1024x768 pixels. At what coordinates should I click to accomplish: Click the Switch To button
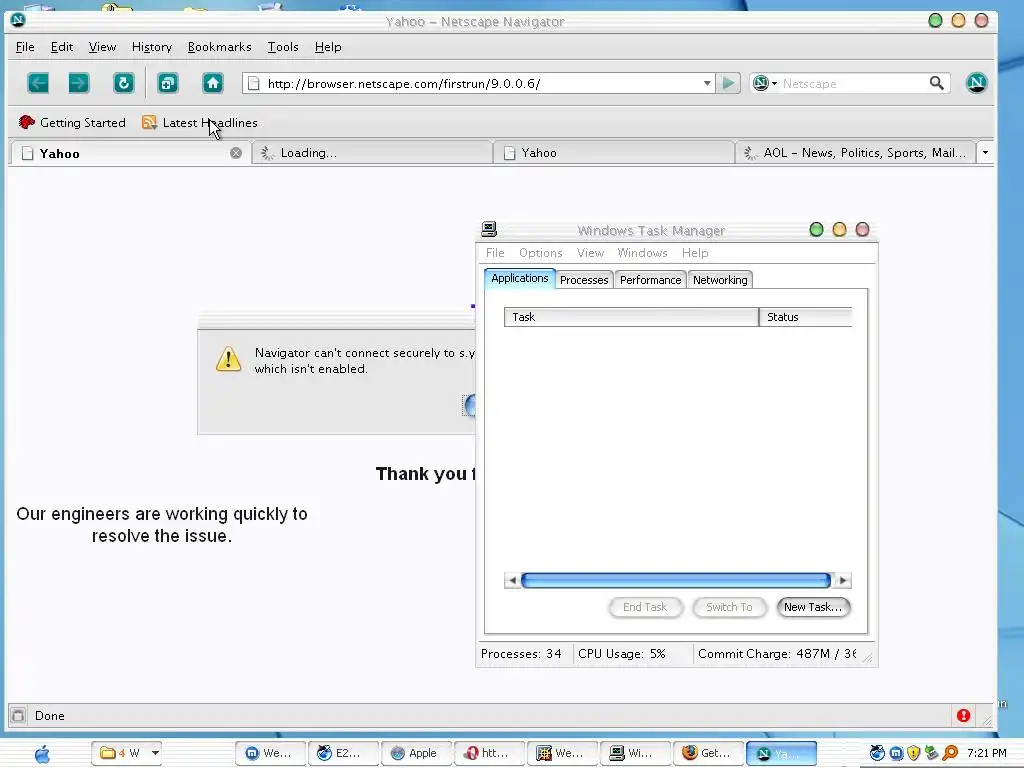[x=729, y=607]
